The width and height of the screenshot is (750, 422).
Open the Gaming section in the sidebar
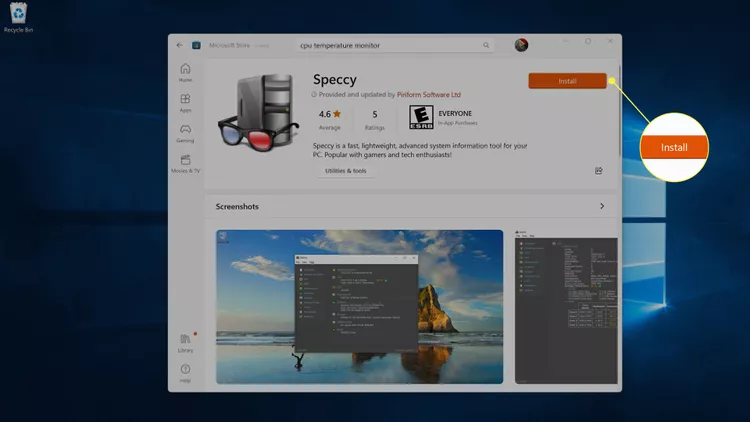[185, 133]
